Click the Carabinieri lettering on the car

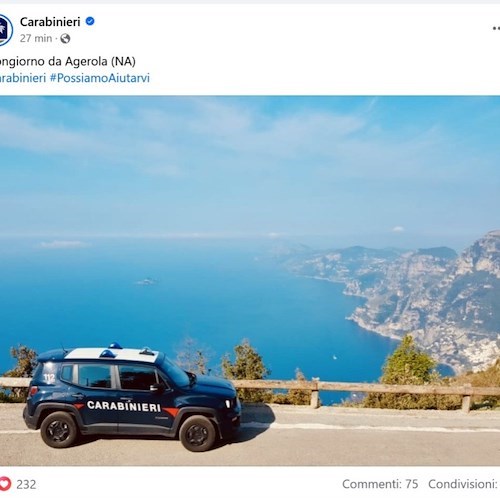coord(124,406)
